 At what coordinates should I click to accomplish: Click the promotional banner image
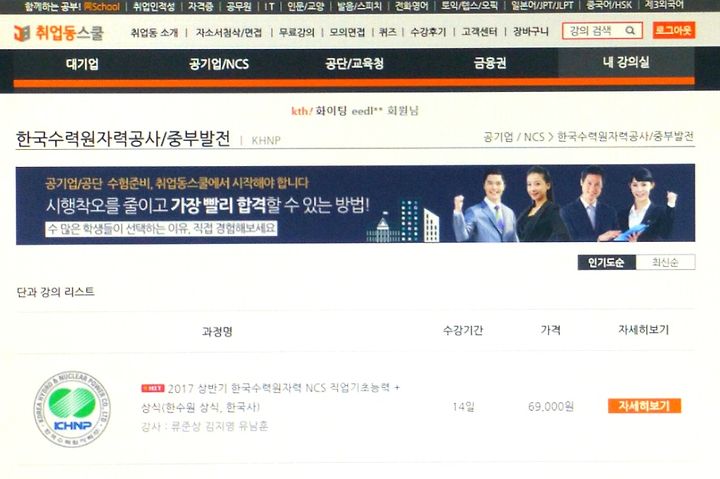coord(355,204)
